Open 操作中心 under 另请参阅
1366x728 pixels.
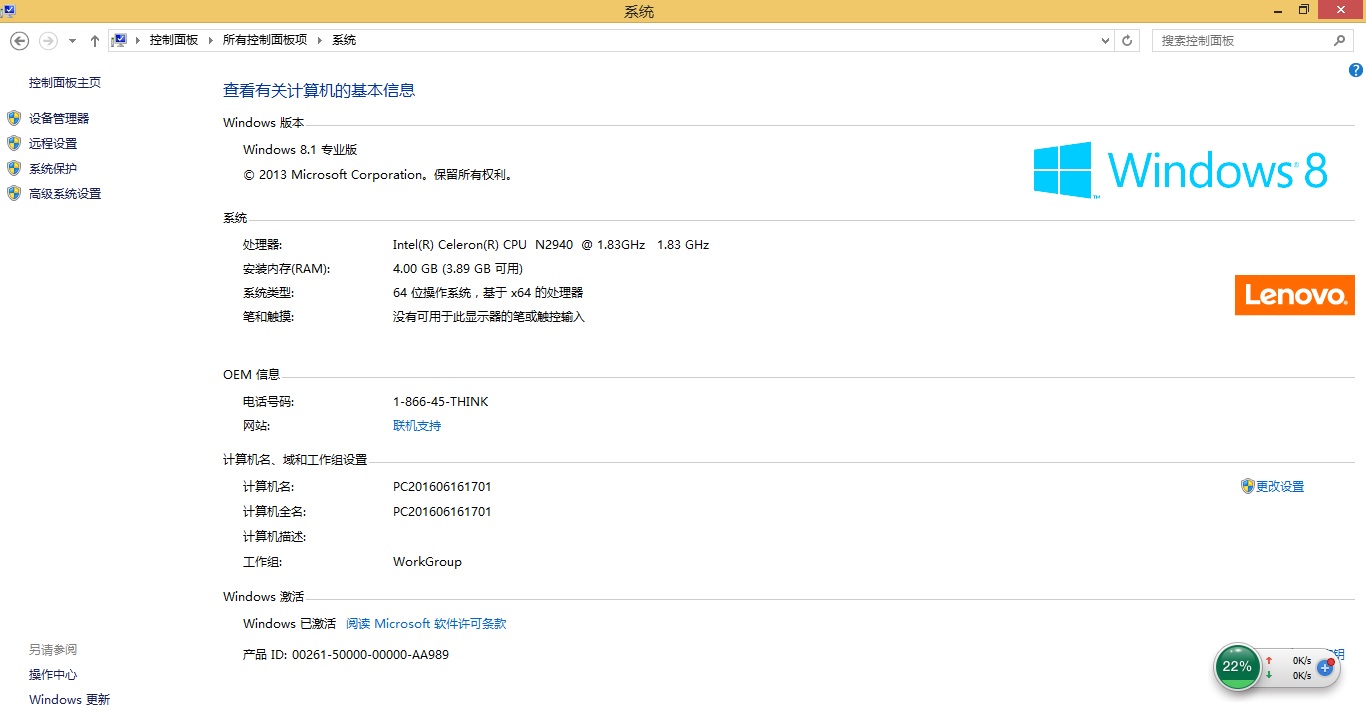pyautogui.click(x=53, y=675)
